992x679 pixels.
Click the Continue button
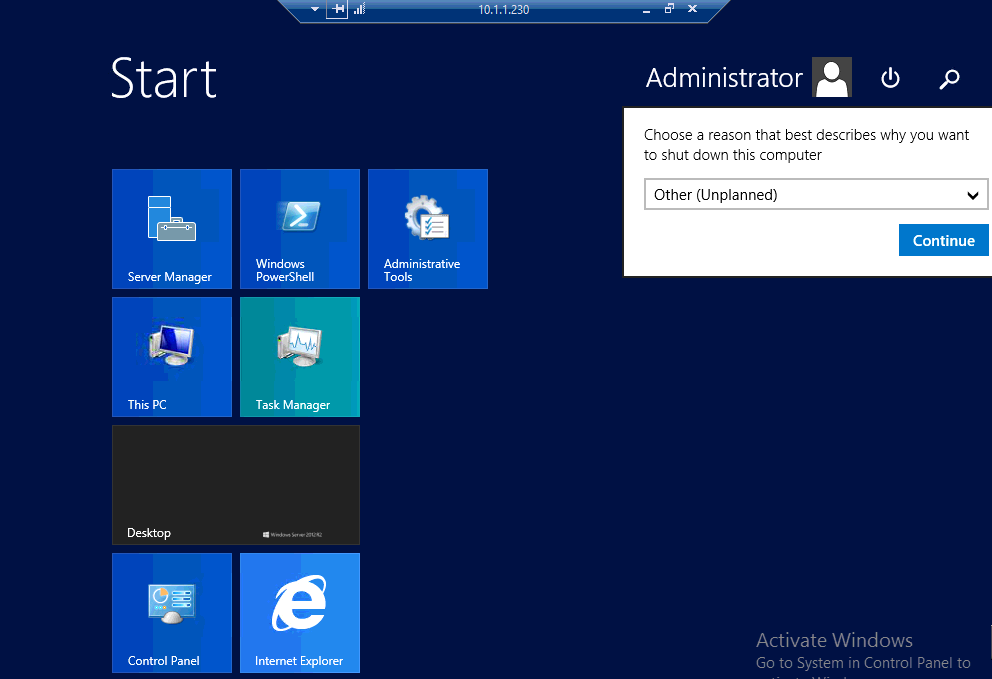point(943,240)
